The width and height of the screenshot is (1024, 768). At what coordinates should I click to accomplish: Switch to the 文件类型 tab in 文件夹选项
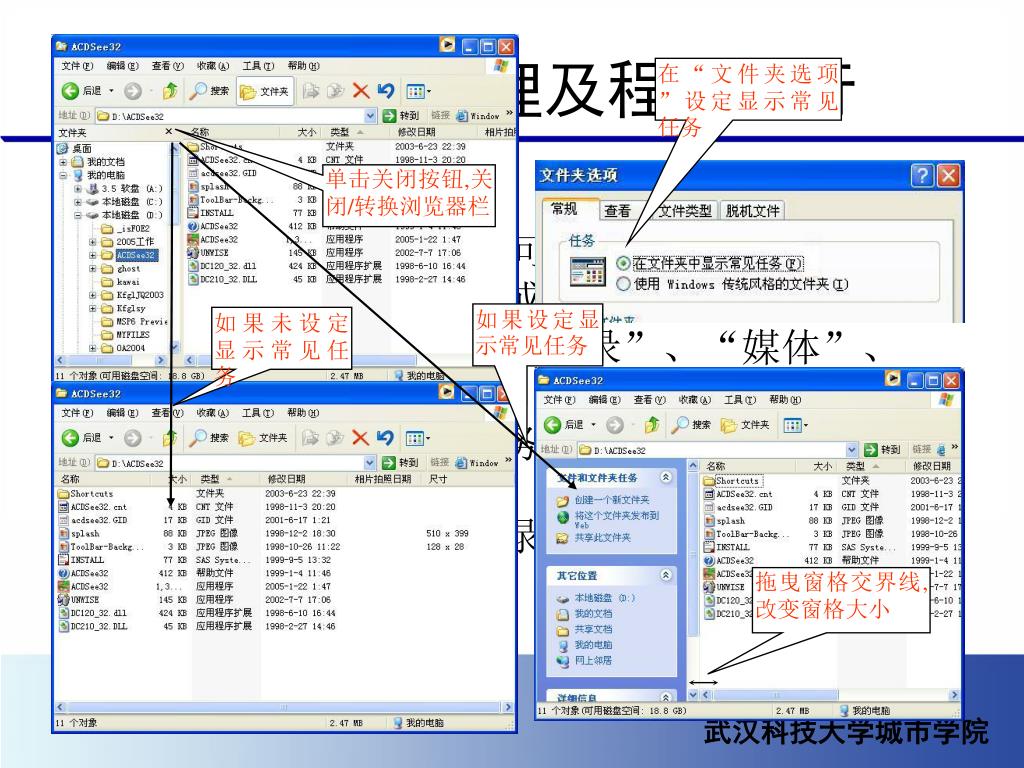coord(684,210)
